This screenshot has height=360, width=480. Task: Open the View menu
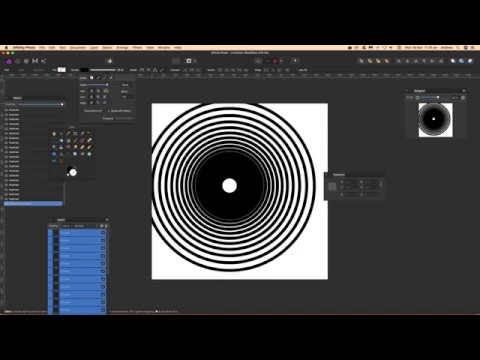coord(150,48)
